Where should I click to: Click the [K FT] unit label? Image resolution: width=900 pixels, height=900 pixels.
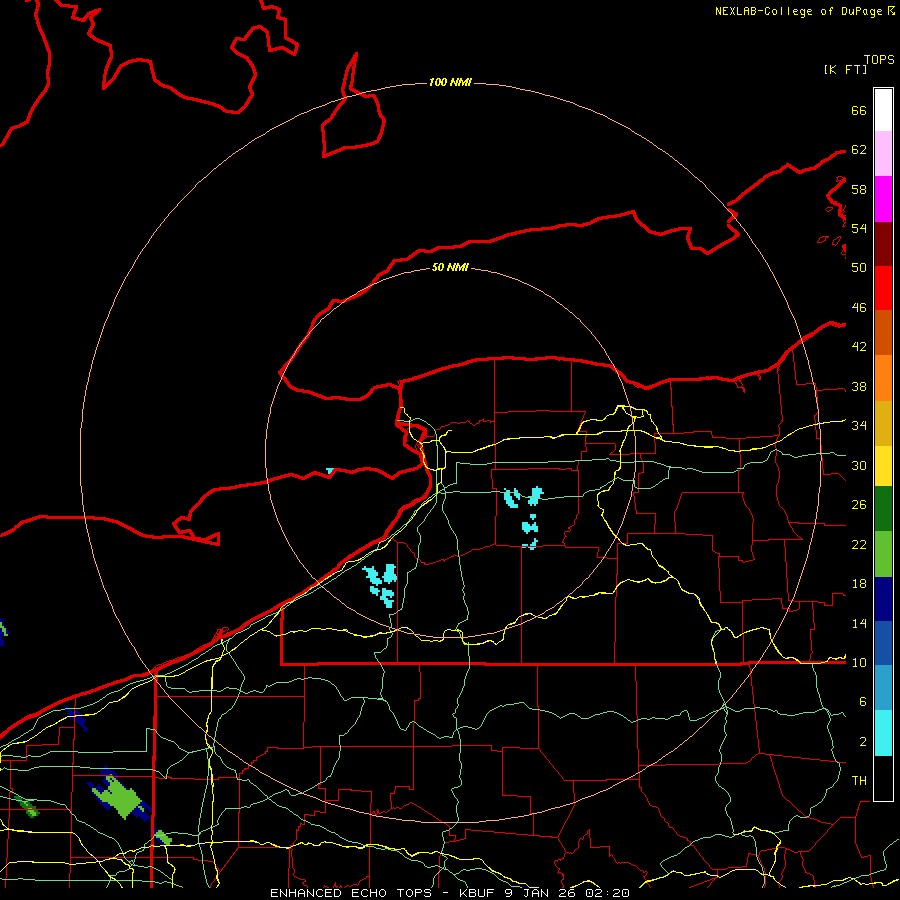[845, 70]
